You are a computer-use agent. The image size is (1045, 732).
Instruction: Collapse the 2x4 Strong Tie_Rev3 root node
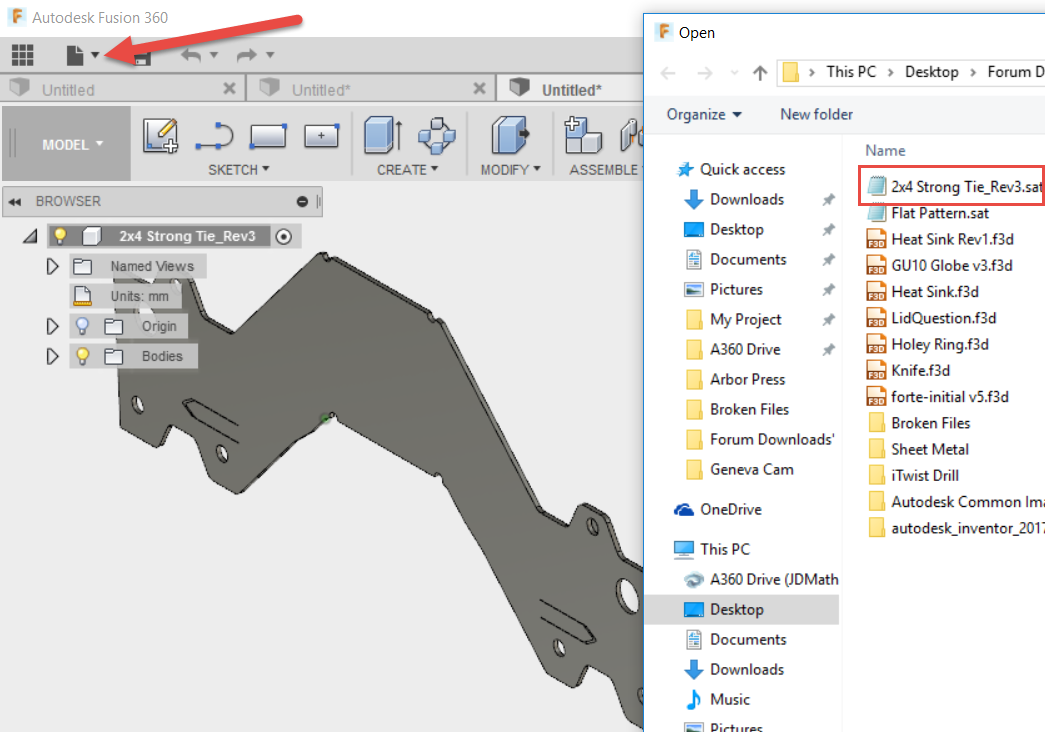tap(30, 236)
